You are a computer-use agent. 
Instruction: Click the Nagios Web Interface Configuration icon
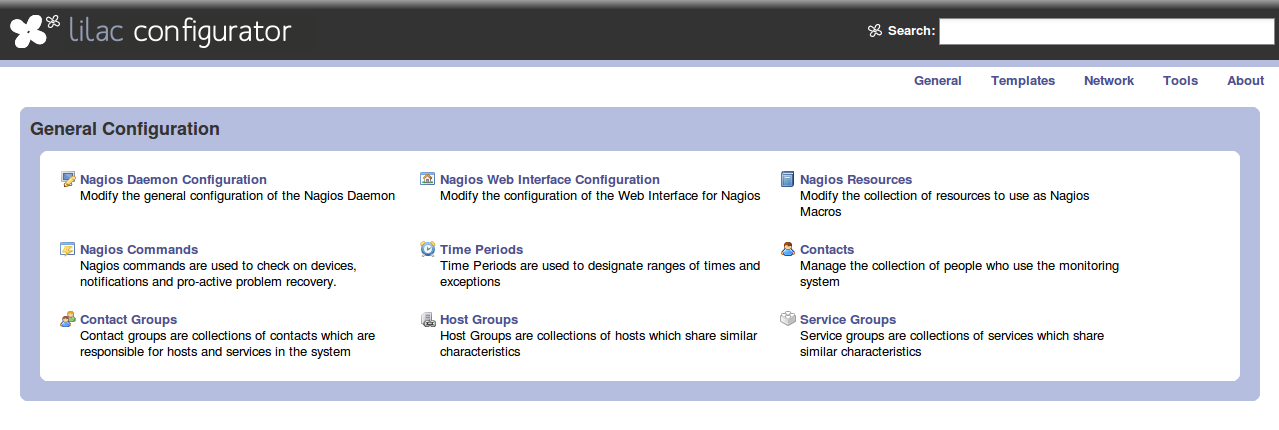[x=428, y=179]
